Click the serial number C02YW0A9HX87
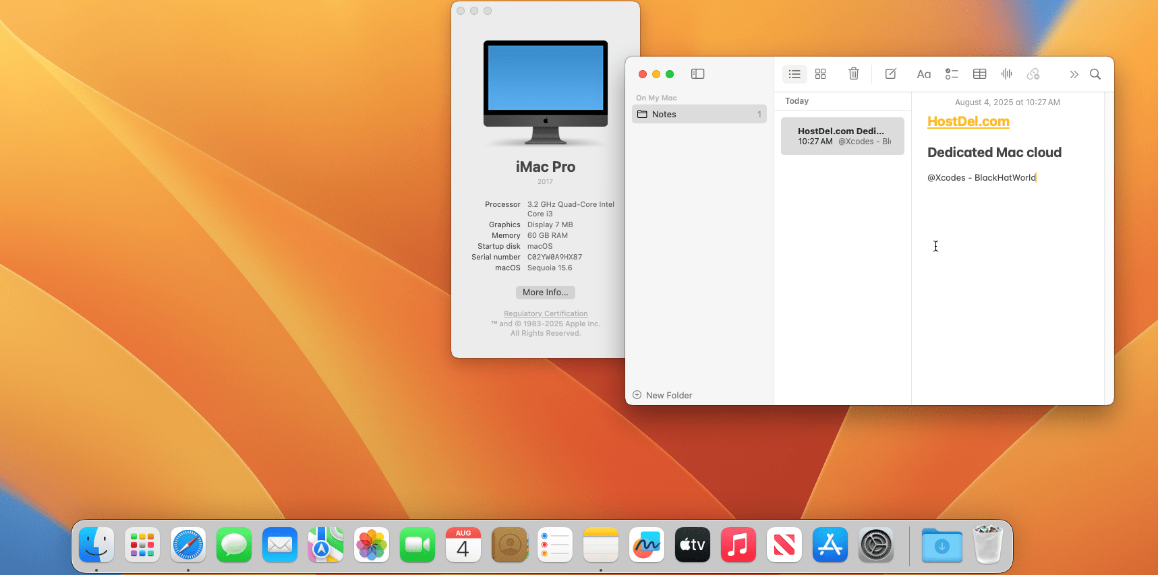The width and height of the screenshot is (1158, 575). pos(555,257)
